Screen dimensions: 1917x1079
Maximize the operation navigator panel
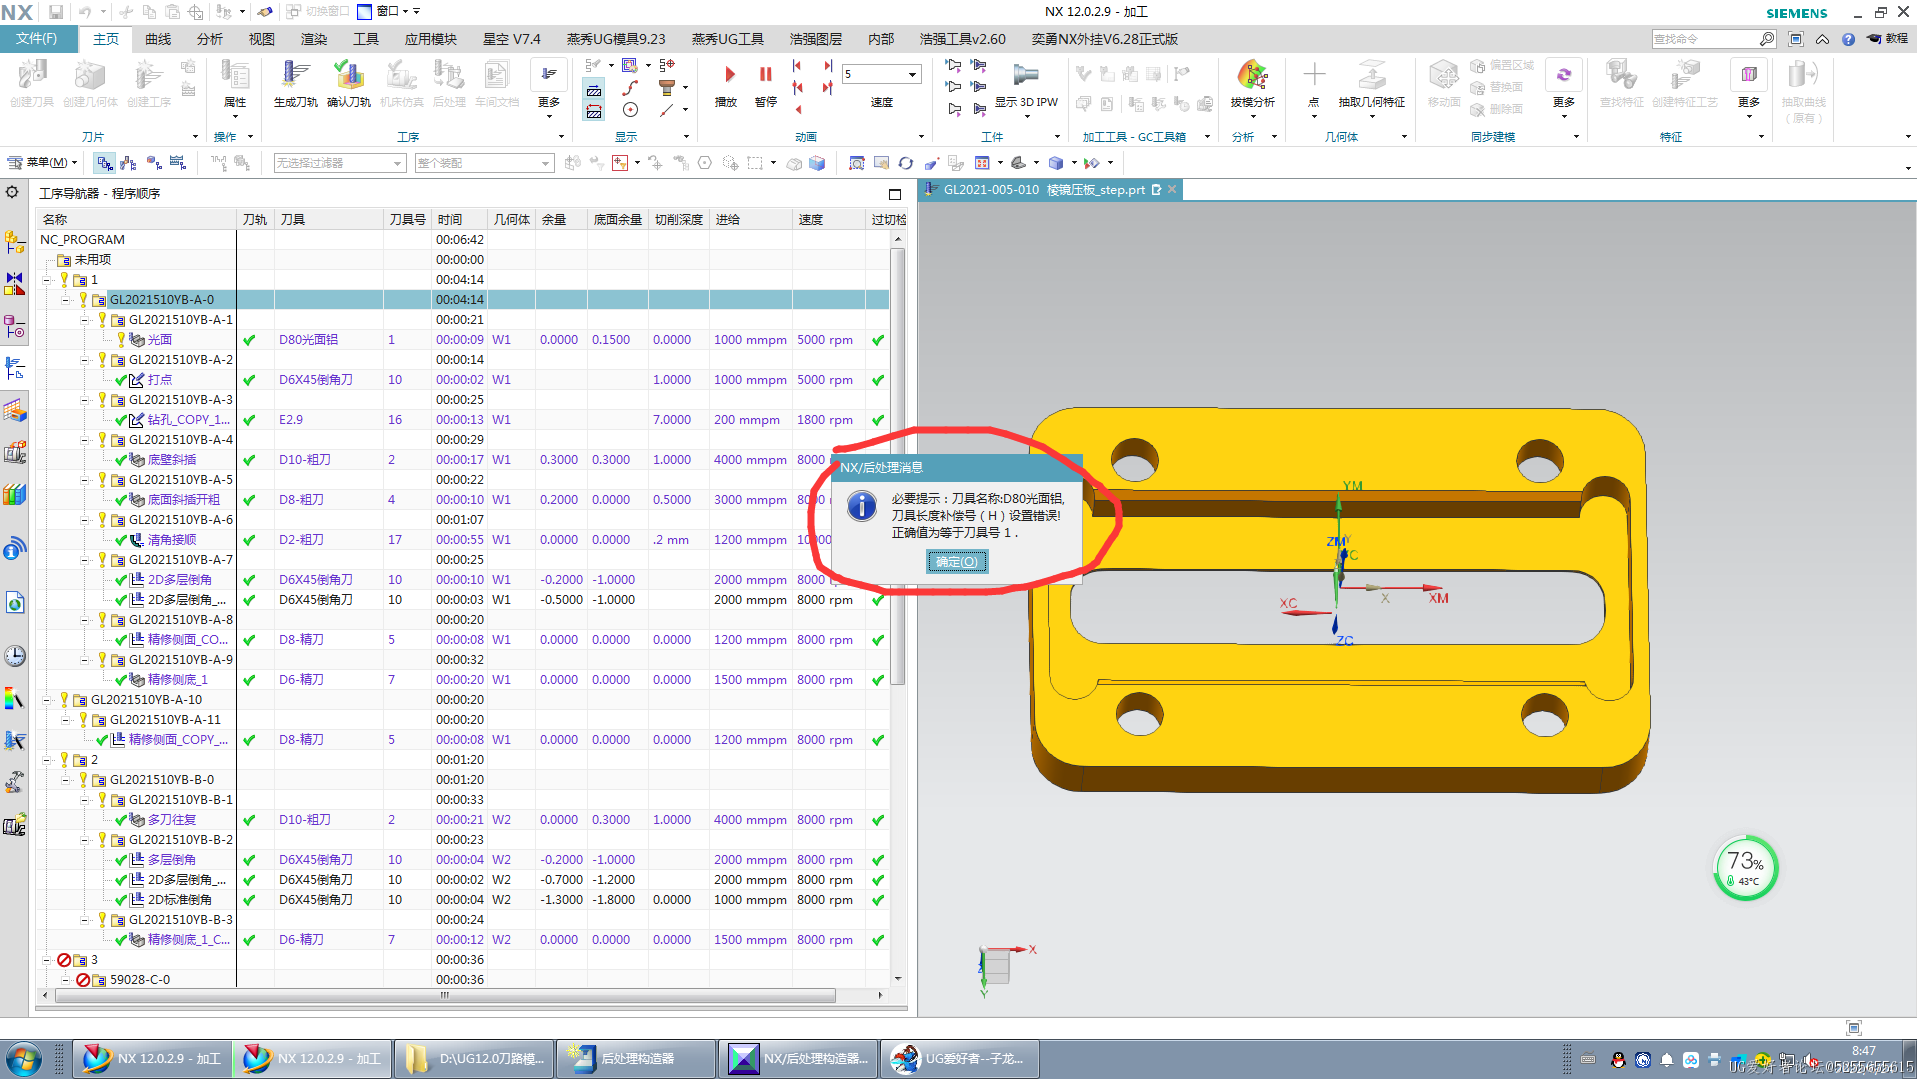(894, 194)
